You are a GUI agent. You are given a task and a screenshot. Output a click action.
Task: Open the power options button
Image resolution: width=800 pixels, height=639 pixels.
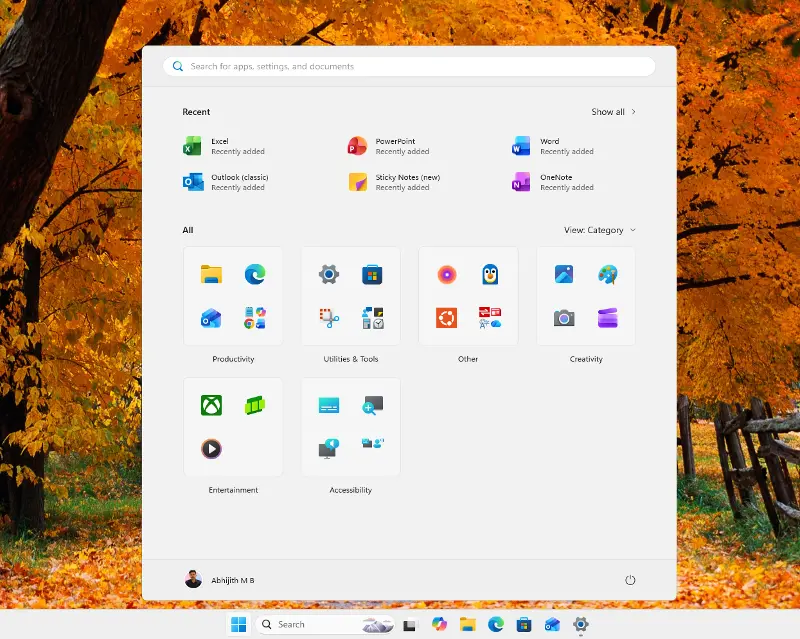click(630, 580)
